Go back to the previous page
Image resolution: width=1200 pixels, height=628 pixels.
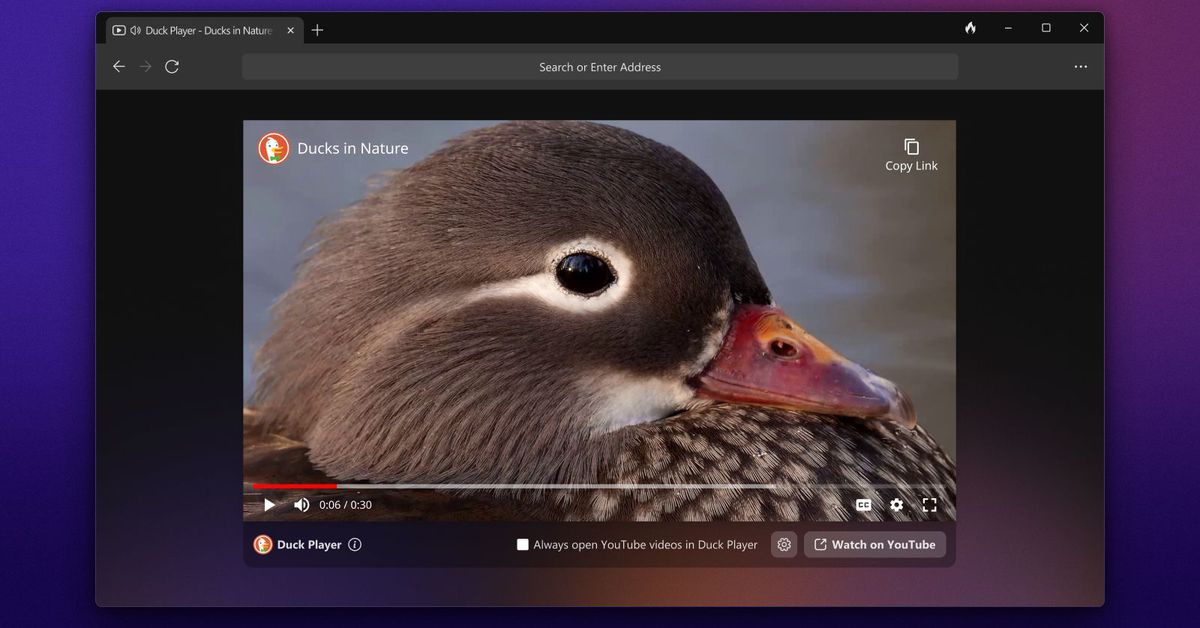pos(119,67)
